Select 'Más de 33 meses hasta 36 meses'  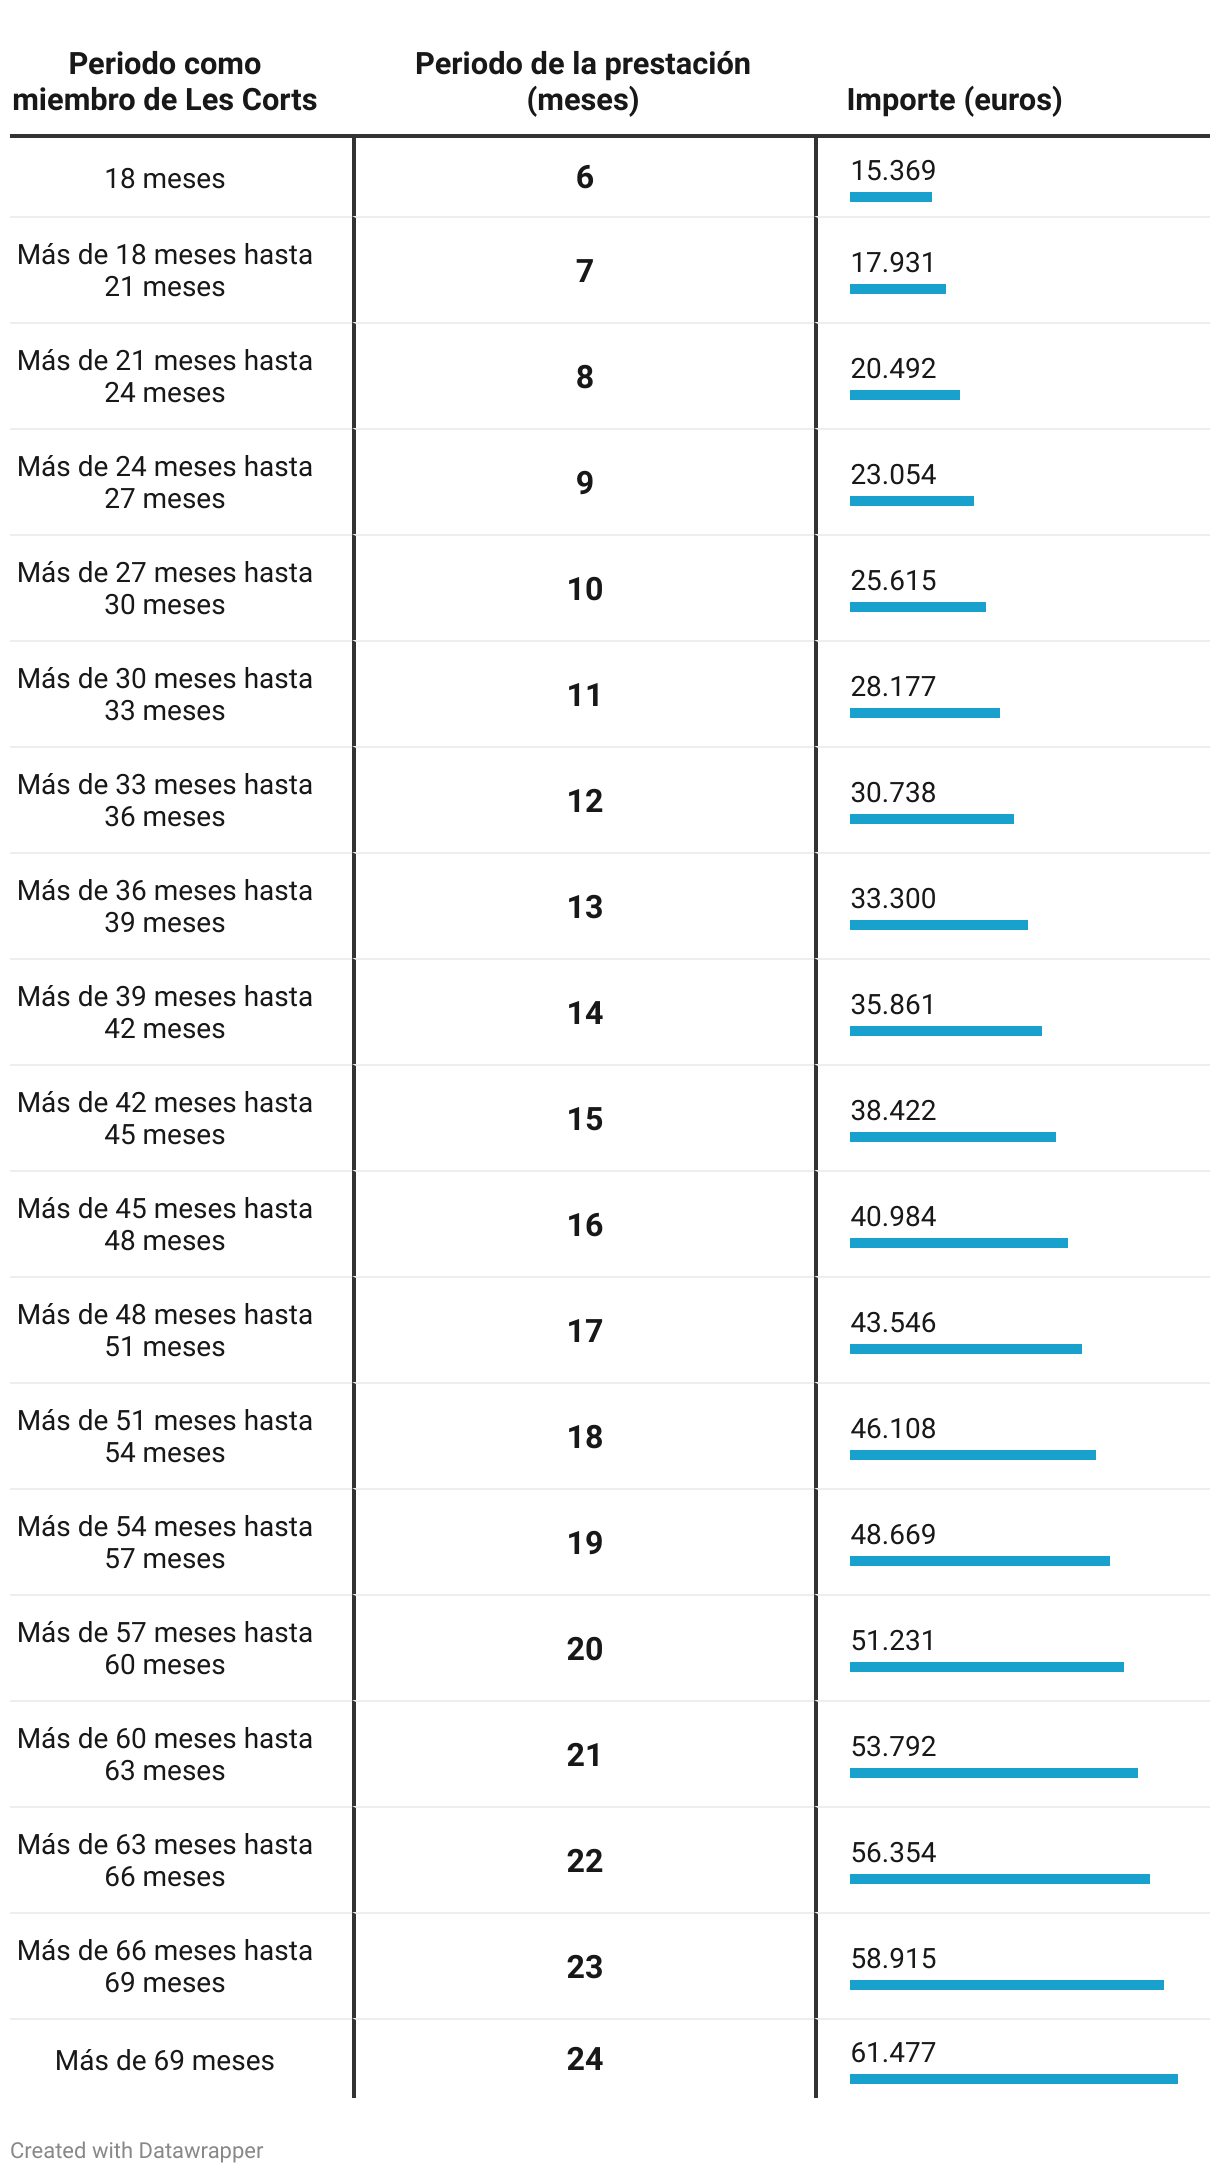click(x=165, y=800)
